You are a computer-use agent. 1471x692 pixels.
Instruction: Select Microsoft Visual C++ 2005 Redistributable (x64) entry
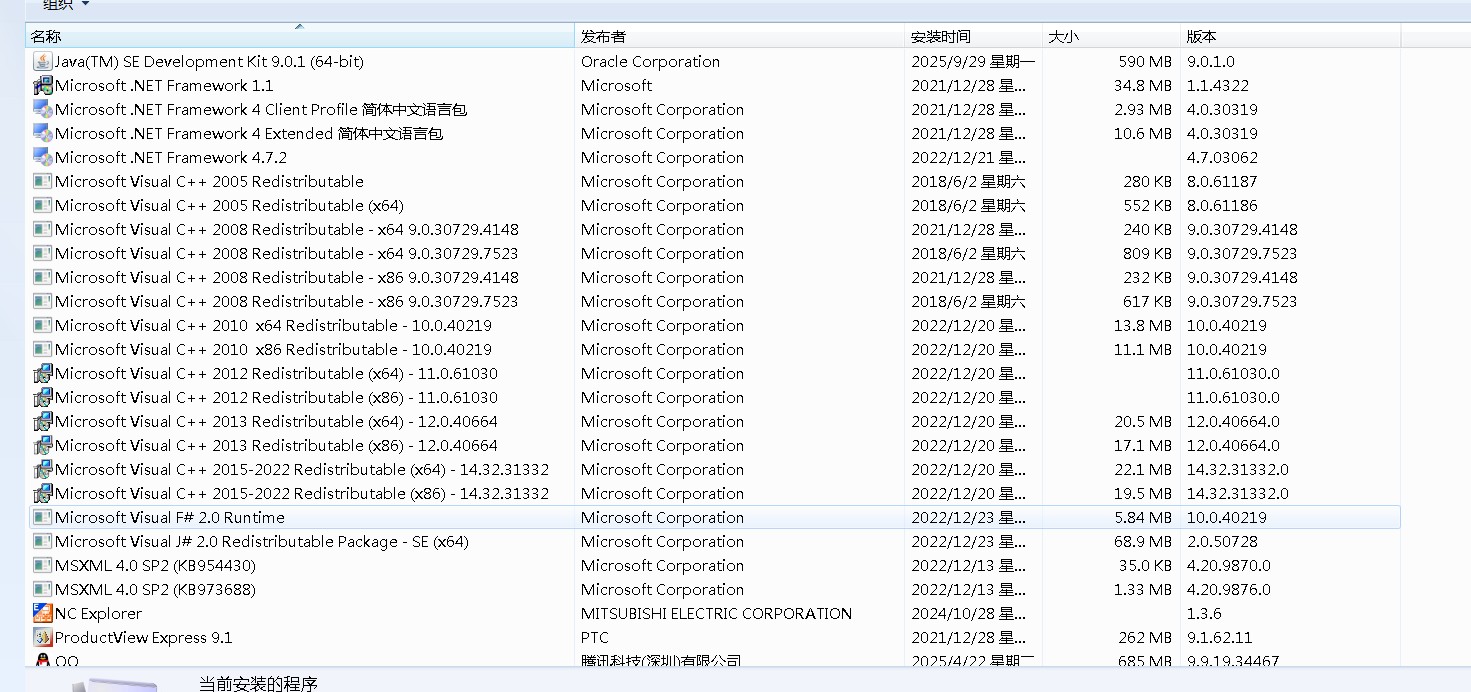(229, 206)
